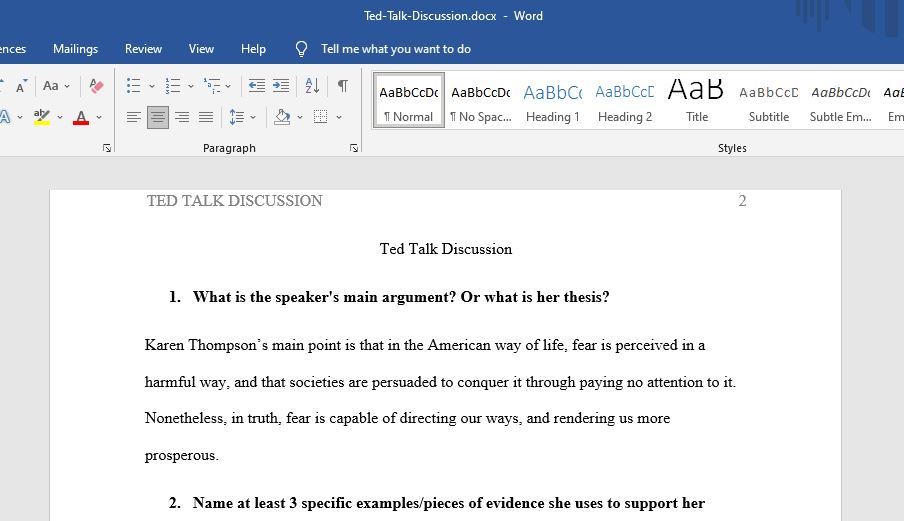Increase paragraph indent
This screenshot has width=904, height=521.
[281, 86]
